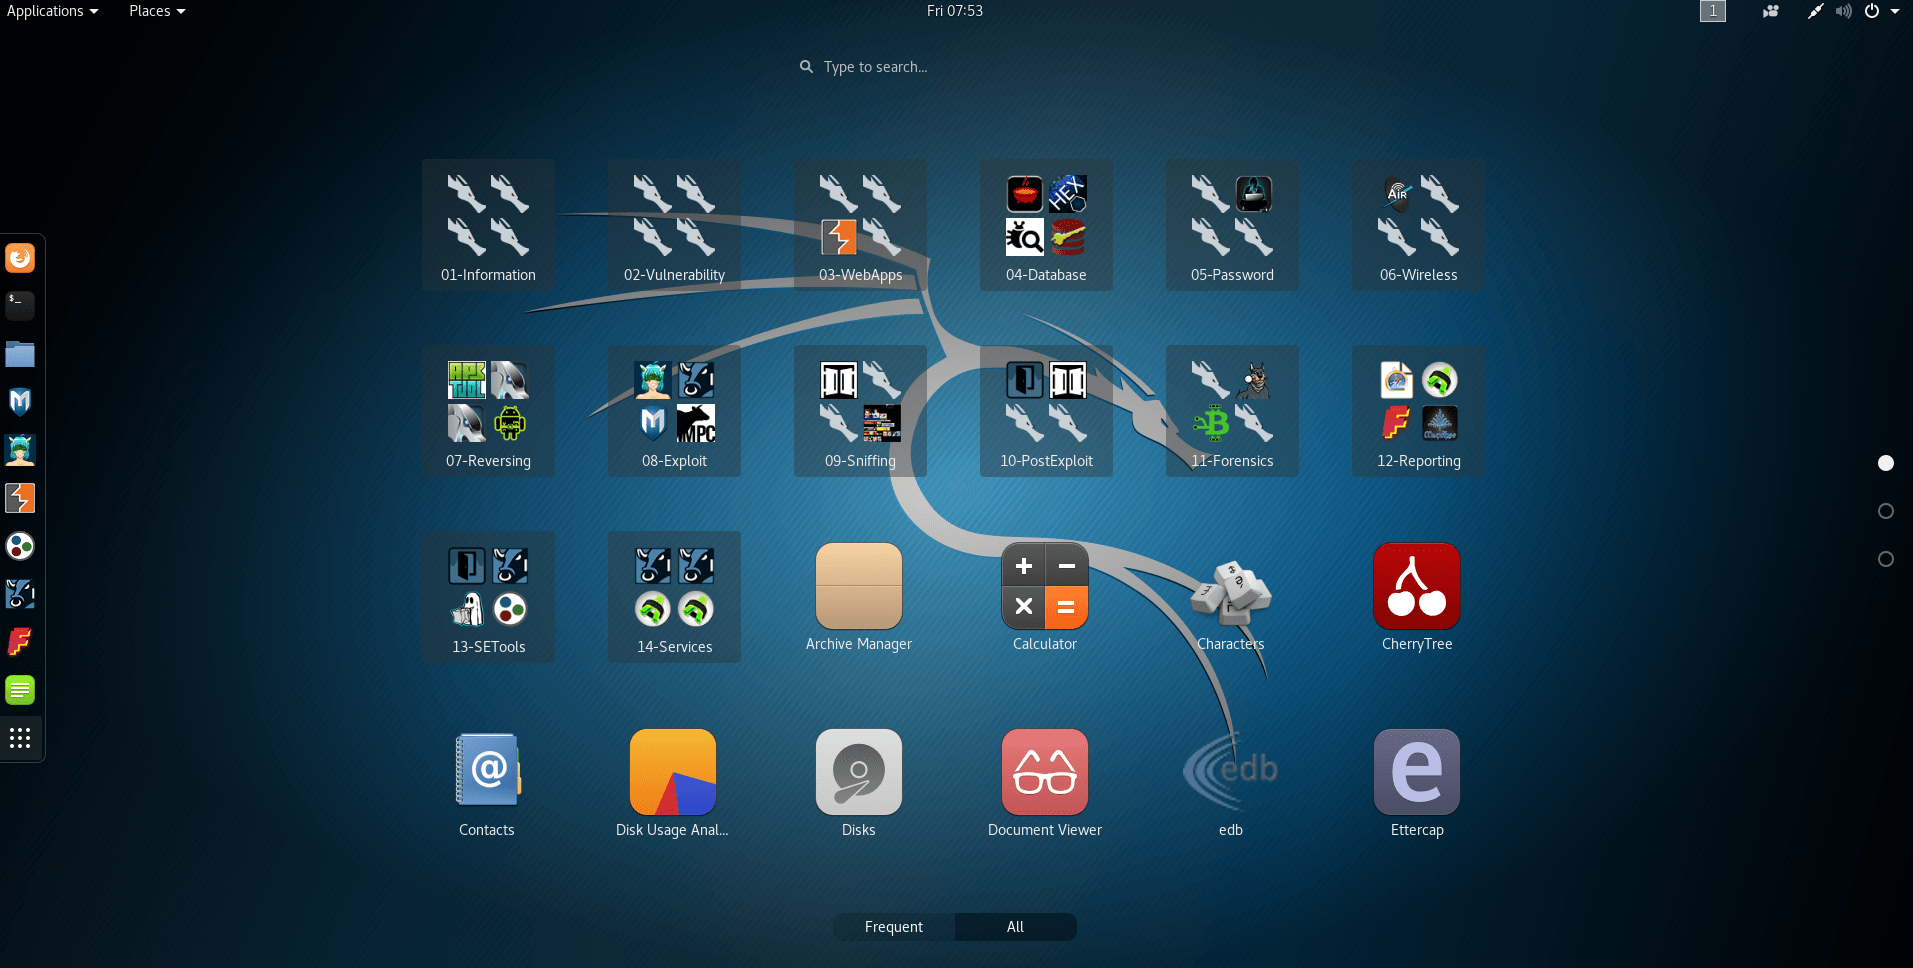Go to second app page indicator
1913x968 pixels.
click(x=1886, y=511)
